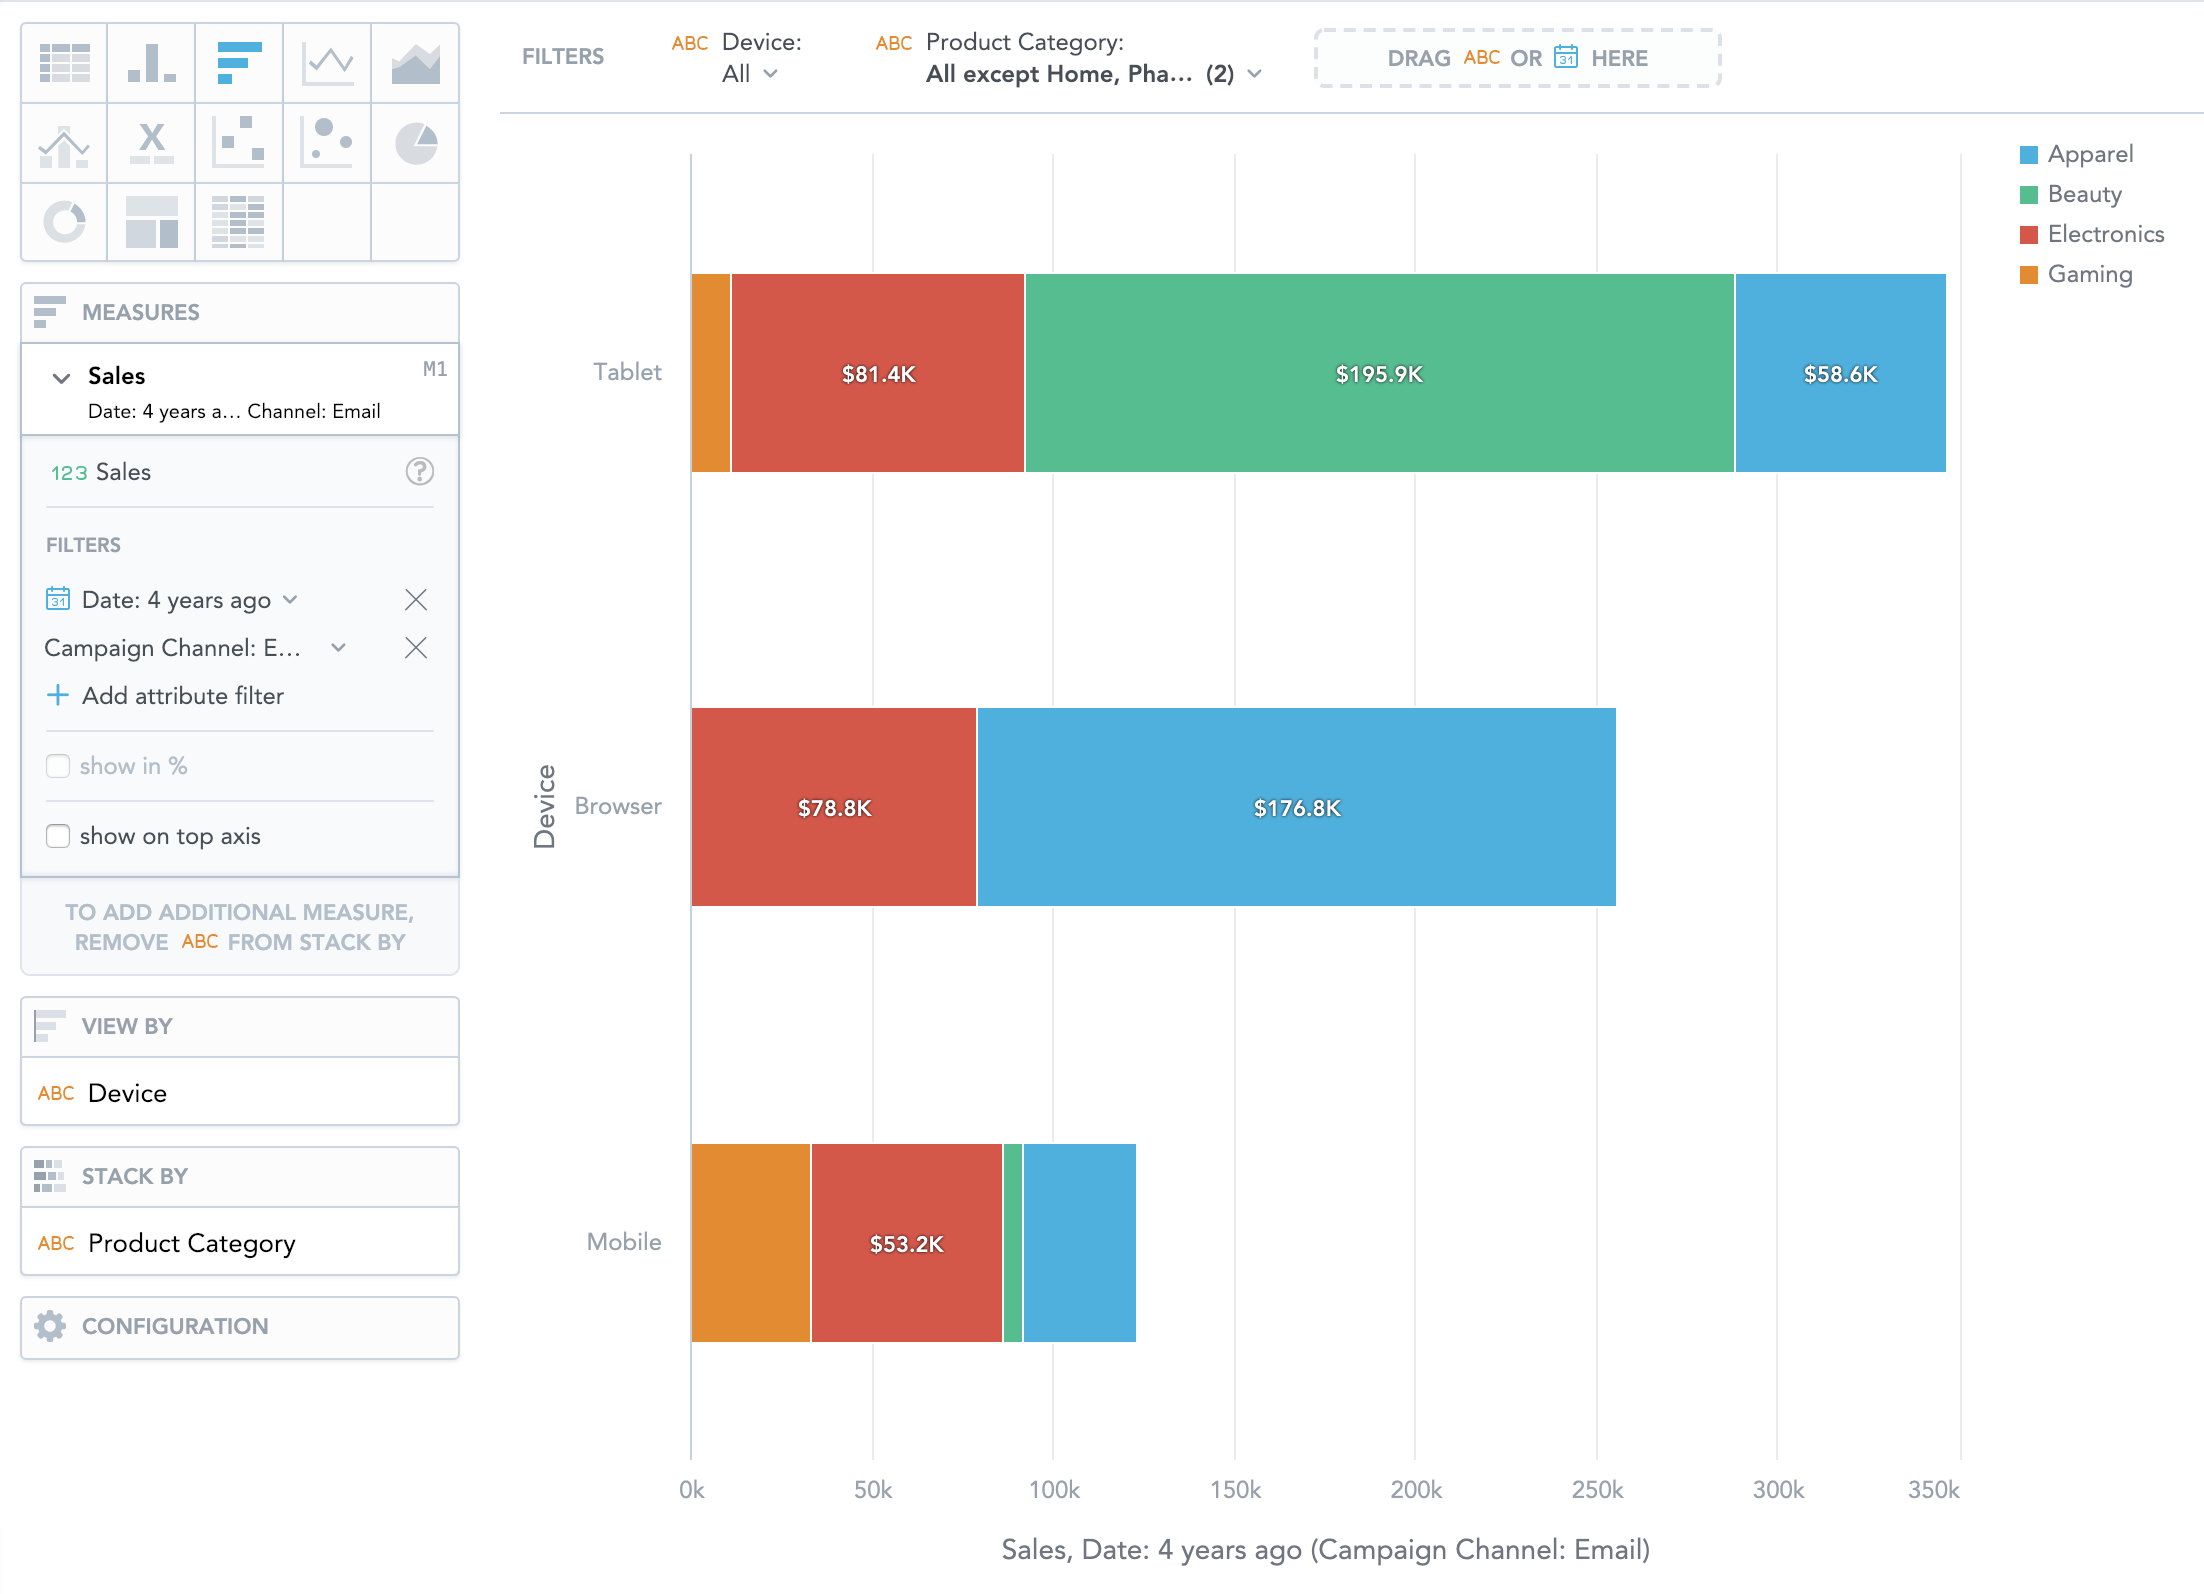This screenshot has height=1594, width=2204.
Task: Open the Campaign Channel filter dropdown
Action: coord(196,648)
